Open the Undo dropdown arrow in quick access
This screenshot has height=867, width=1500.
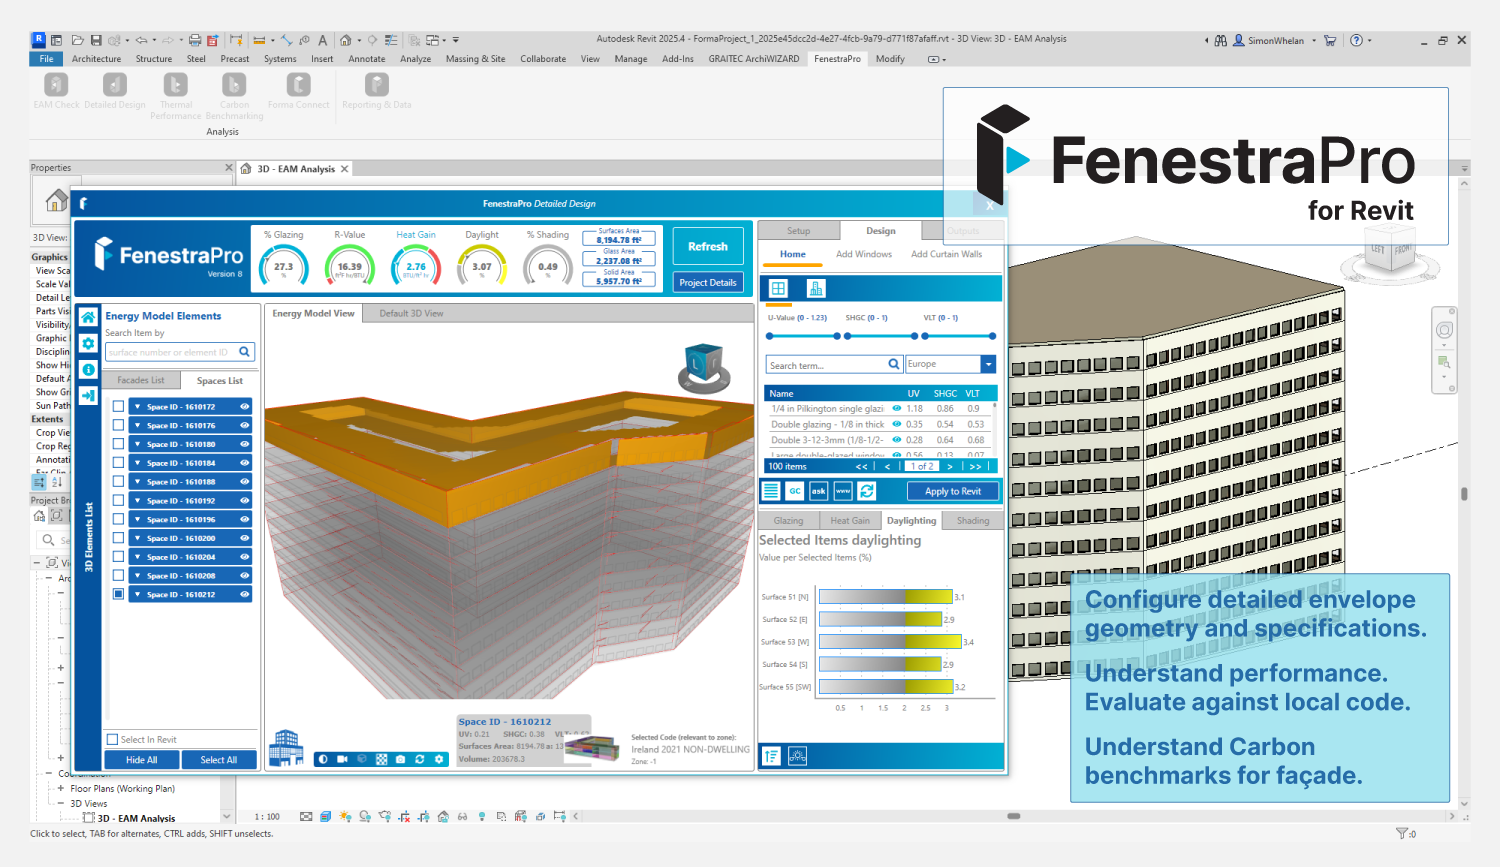pos(153,40)
